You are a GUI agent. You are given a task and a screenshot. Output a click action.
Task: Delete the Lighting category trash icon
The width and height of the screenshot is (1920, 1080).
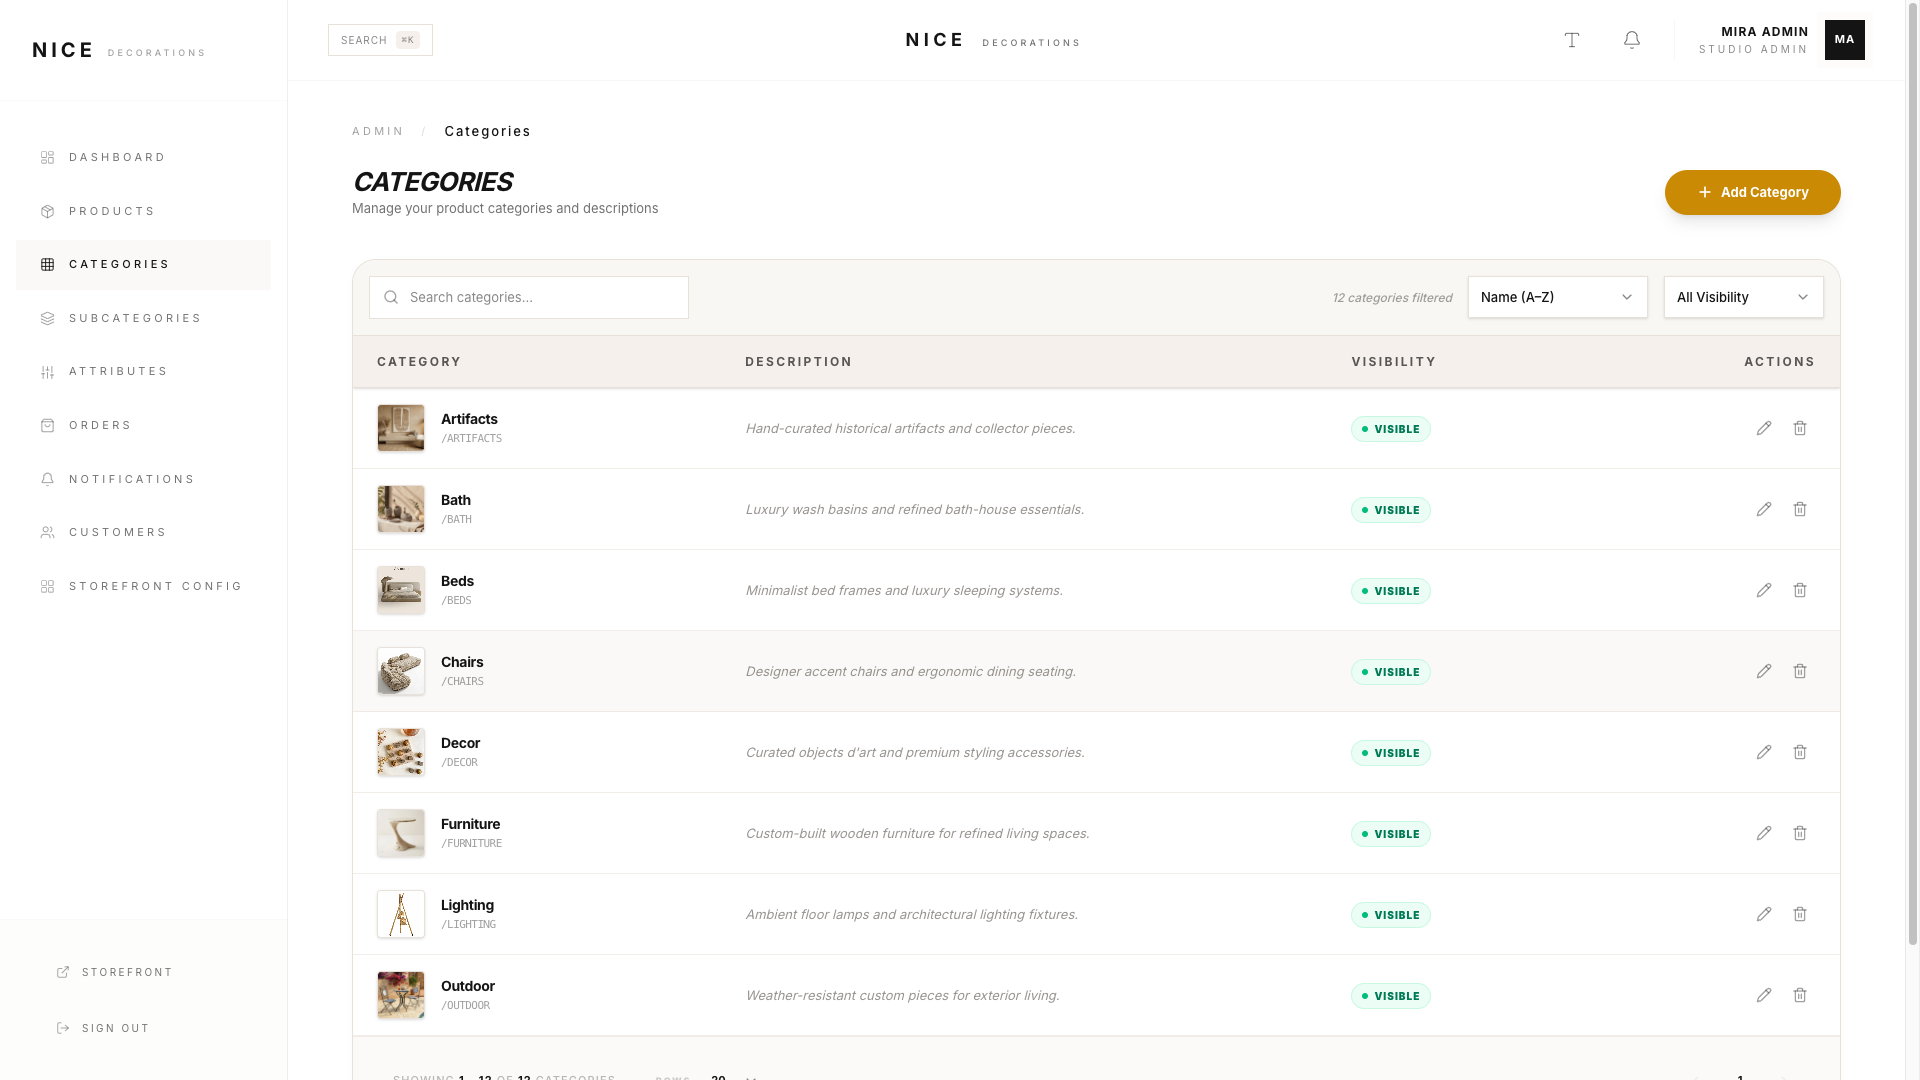[x=1800, y=914]
